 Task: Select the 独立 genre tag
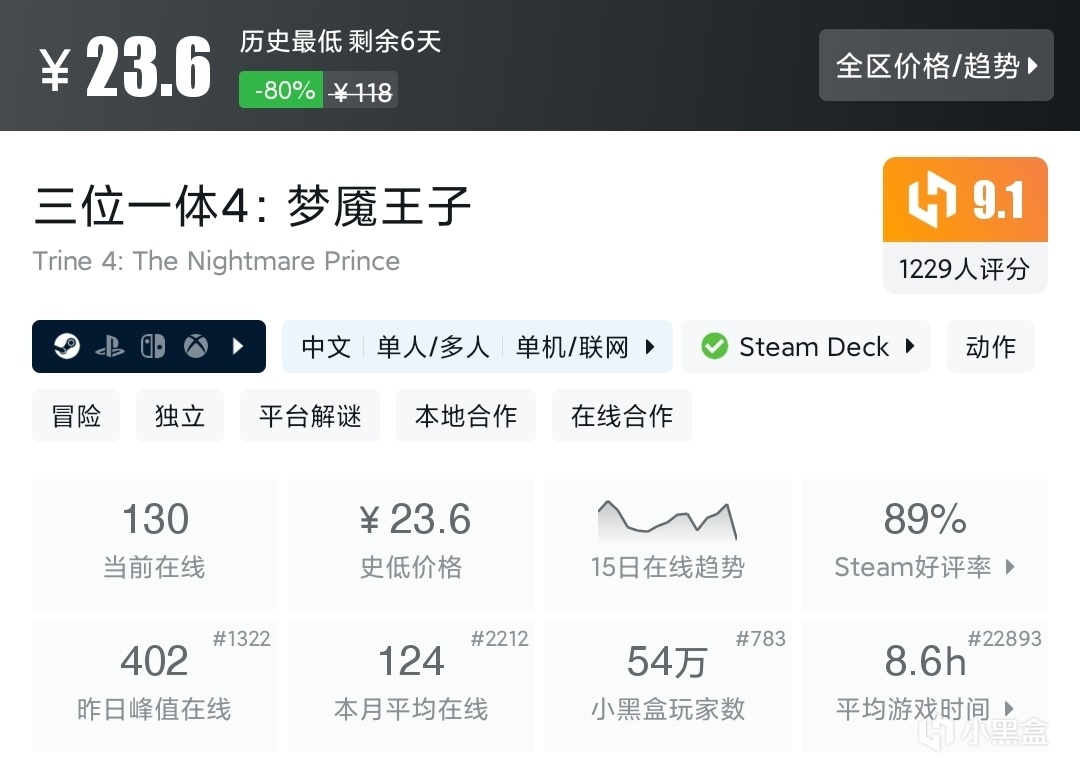click(x=180, y=416)
